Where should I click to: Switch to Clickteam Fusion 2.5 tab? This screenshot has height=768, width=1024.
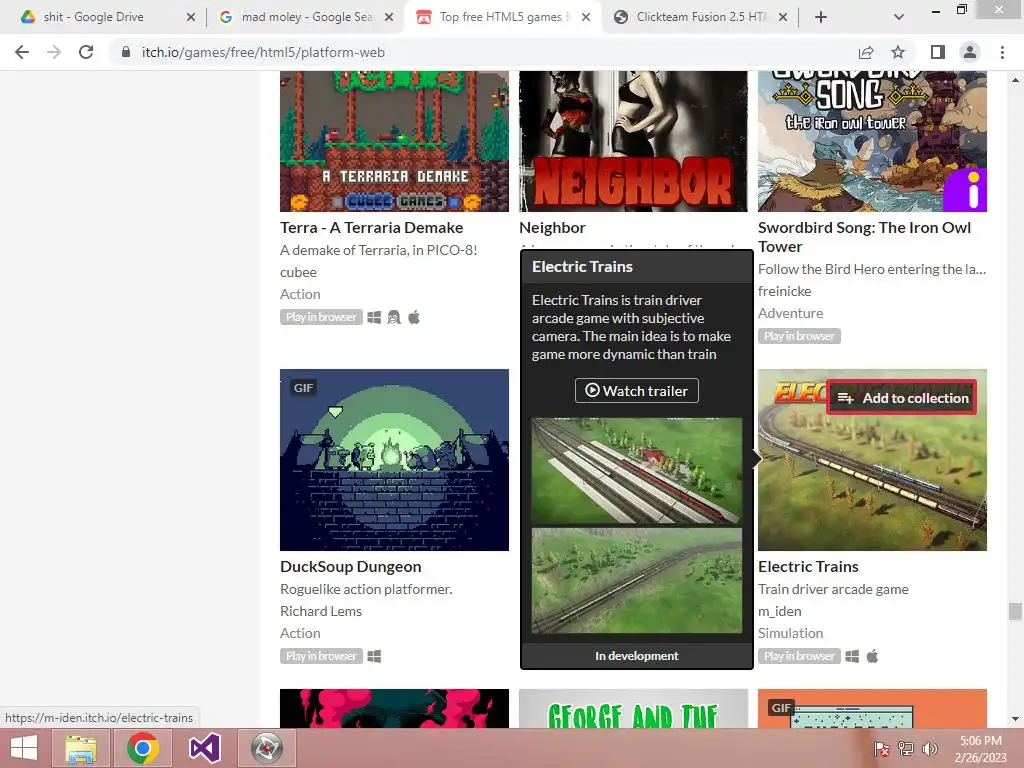tap(692, 17)
